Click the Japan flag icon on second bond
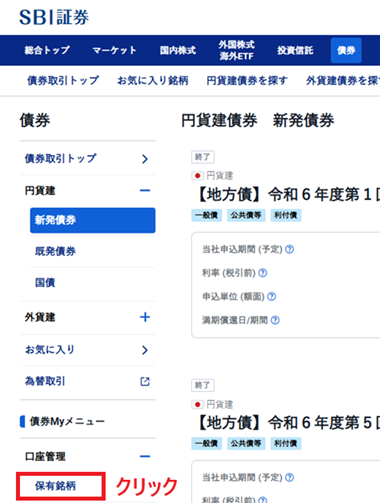Image resolution: width=380 pixels, height=503 pixels. (x=197, y=404)
